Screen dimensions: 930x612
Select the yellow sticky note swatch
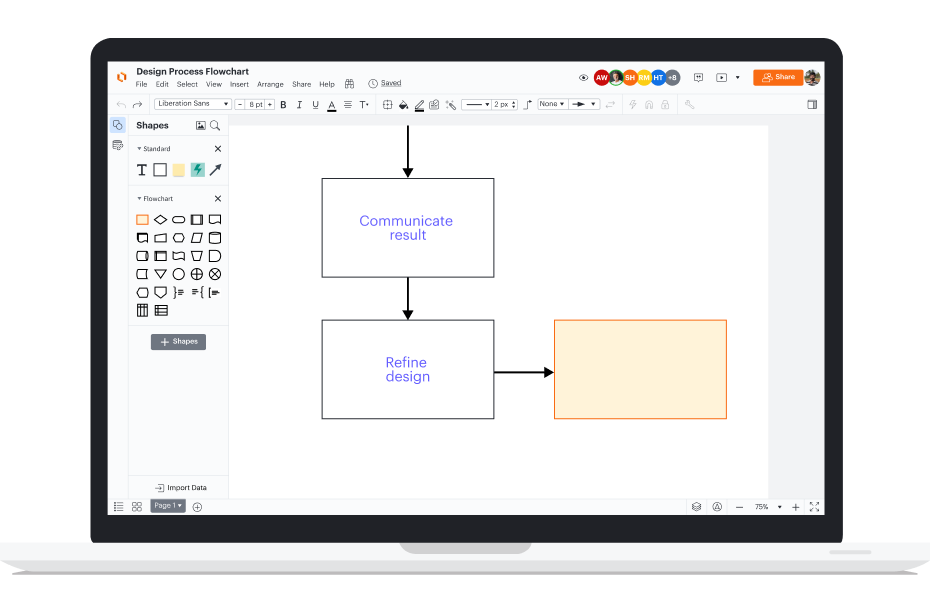178,170
